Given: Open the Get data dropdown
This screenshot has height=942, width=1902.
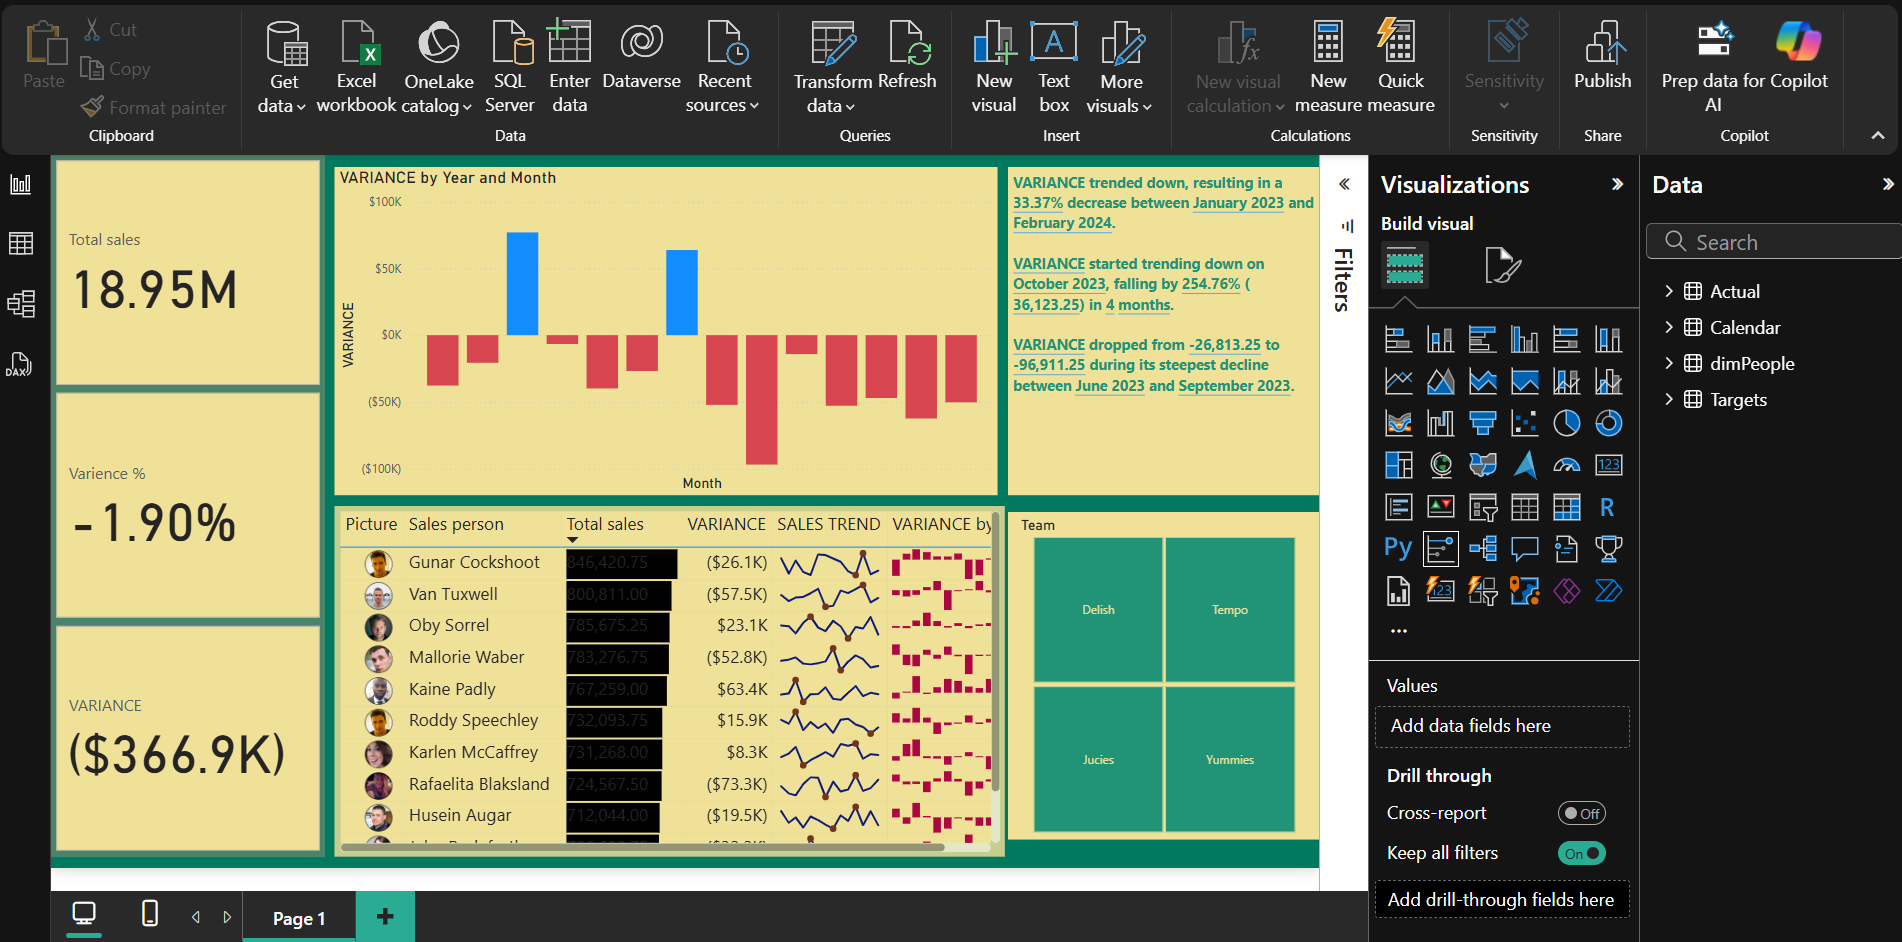Looking at the screenshot, I should coord(282,93).
